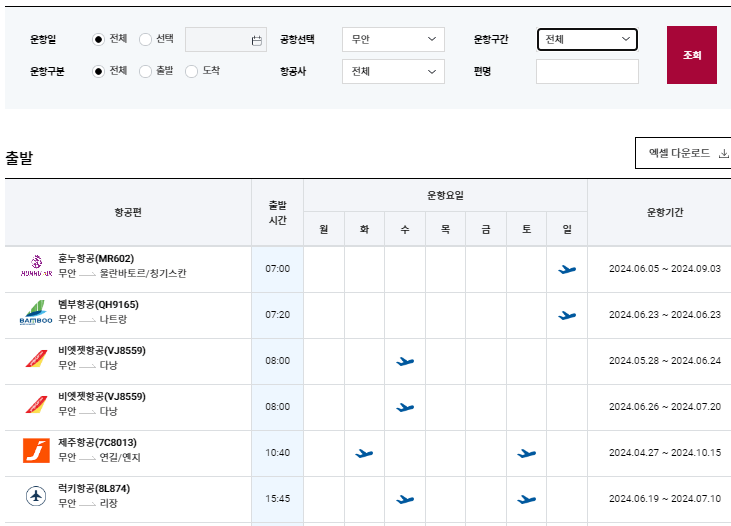
Task: Open the calendar date picker icon
Action: click(256, 41)
